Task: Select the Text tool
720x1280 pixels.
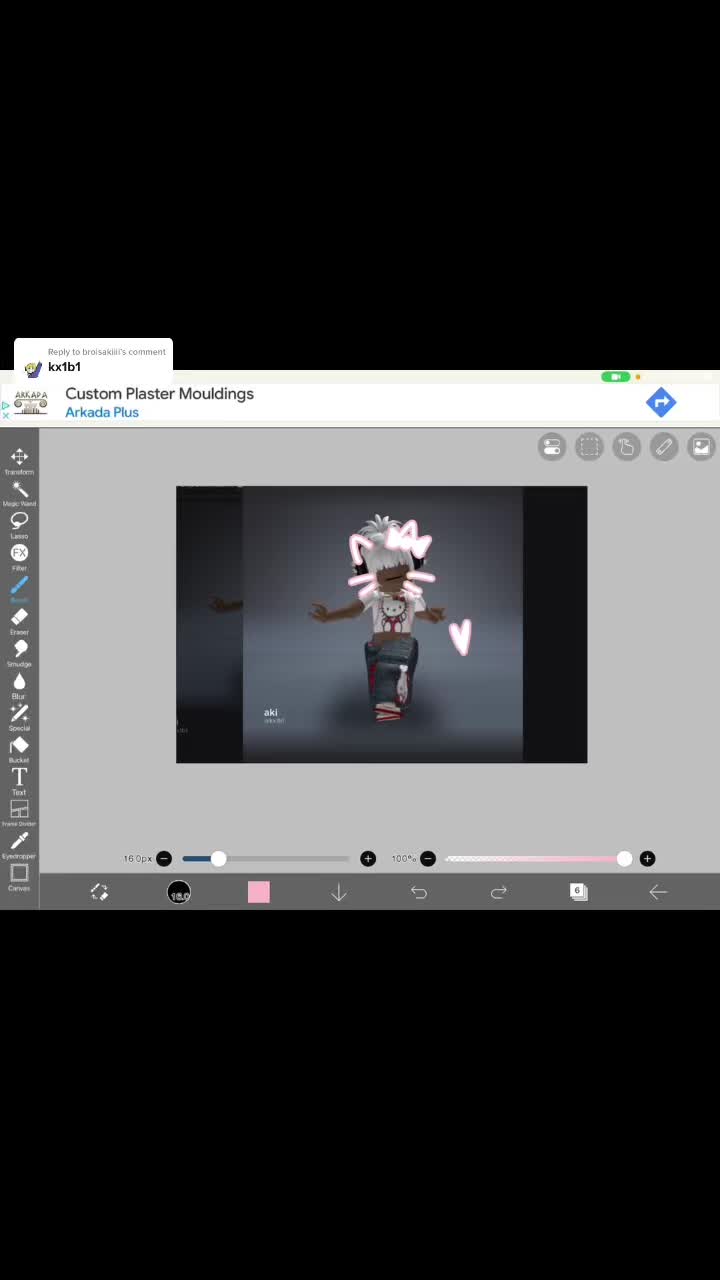Action: pos(19,781)
